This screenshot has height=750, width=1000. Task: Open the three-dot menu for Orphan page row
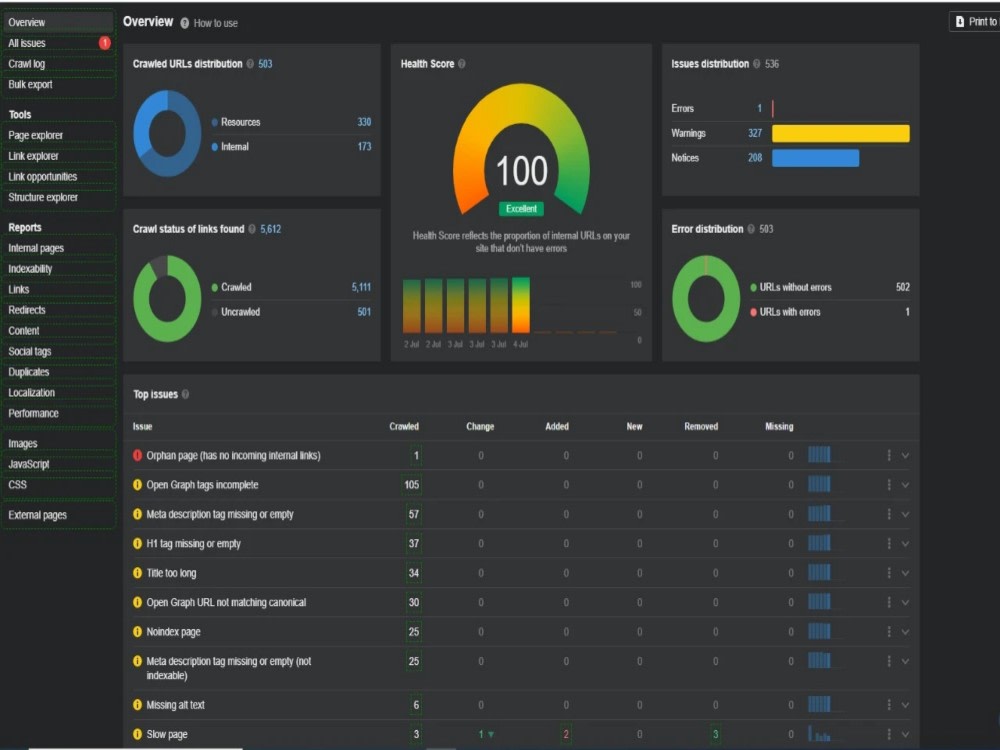tap(888, 455)
